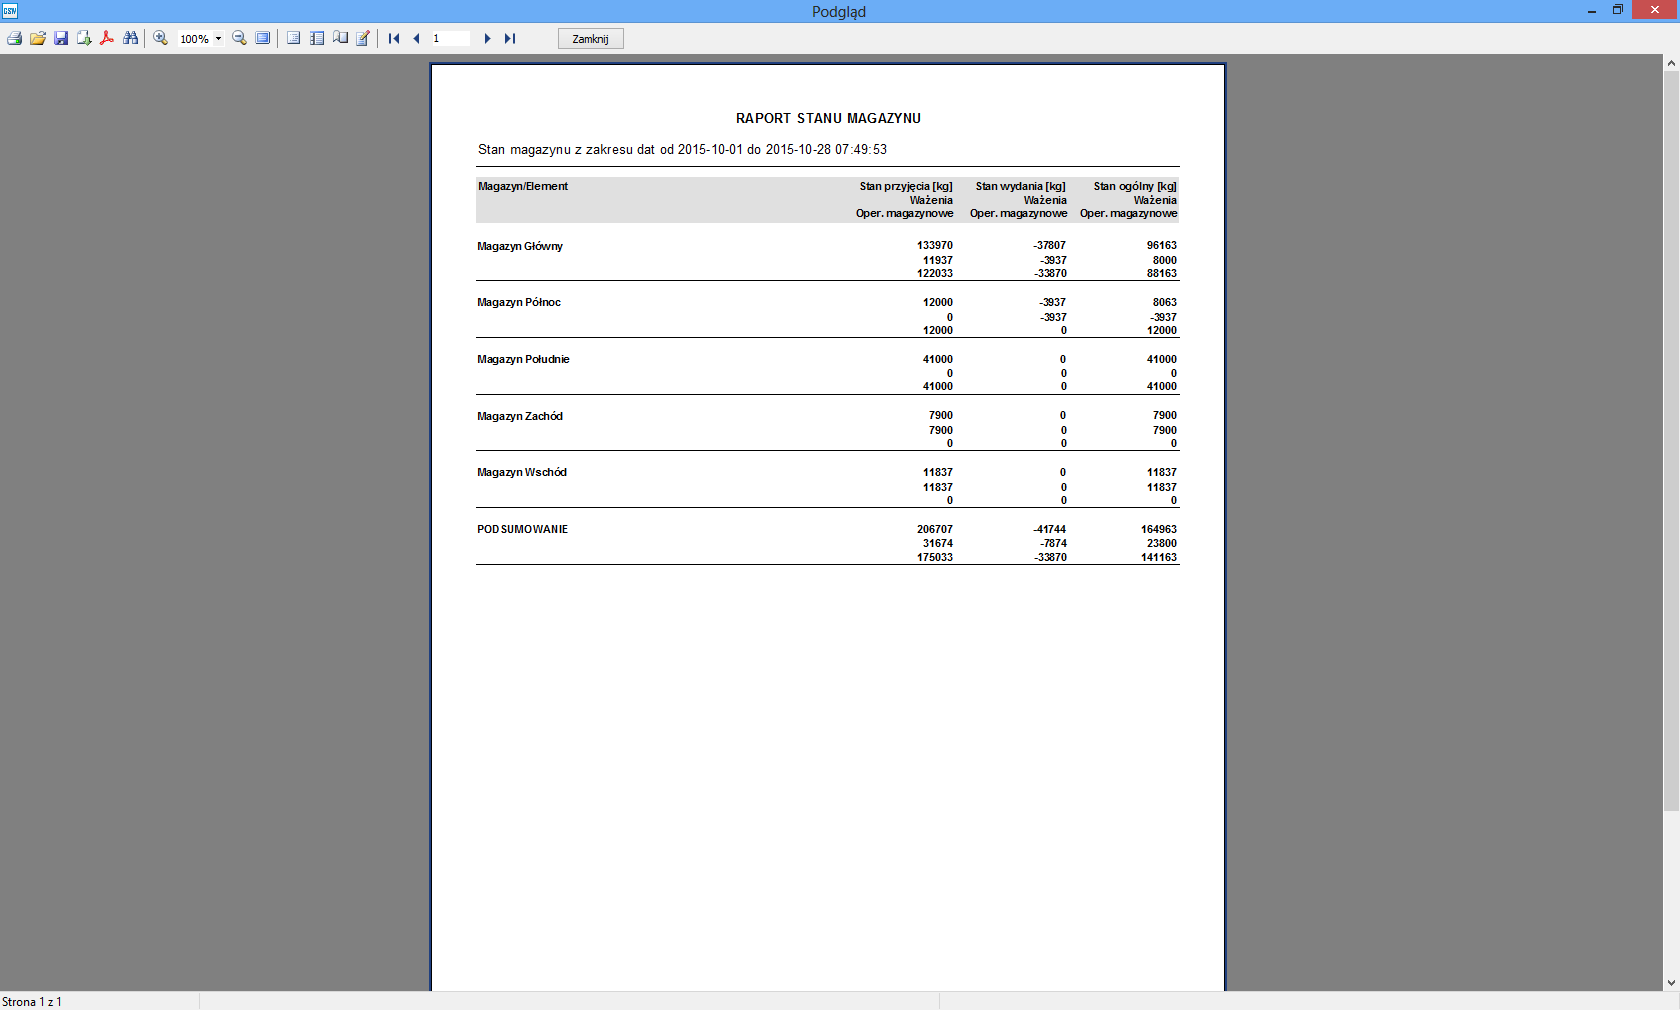Viewport: 1680px width, 1010px height.
Task: Zoom out with the magnifier minus icon
Action: pyautogui.click(x=239, y=39)
